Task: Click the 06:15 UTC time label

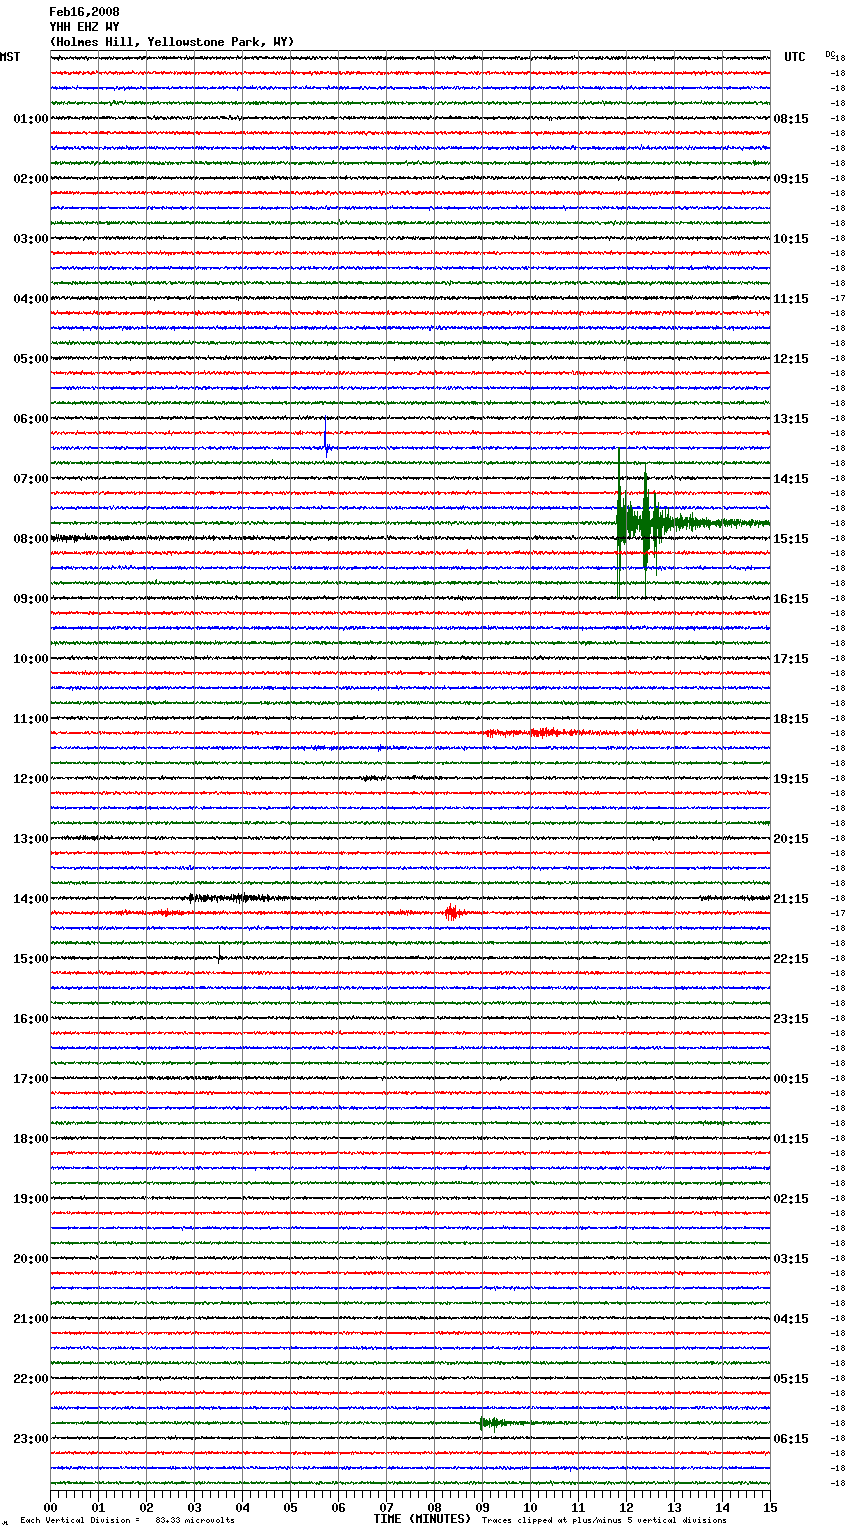Action: click(791, 1439)
